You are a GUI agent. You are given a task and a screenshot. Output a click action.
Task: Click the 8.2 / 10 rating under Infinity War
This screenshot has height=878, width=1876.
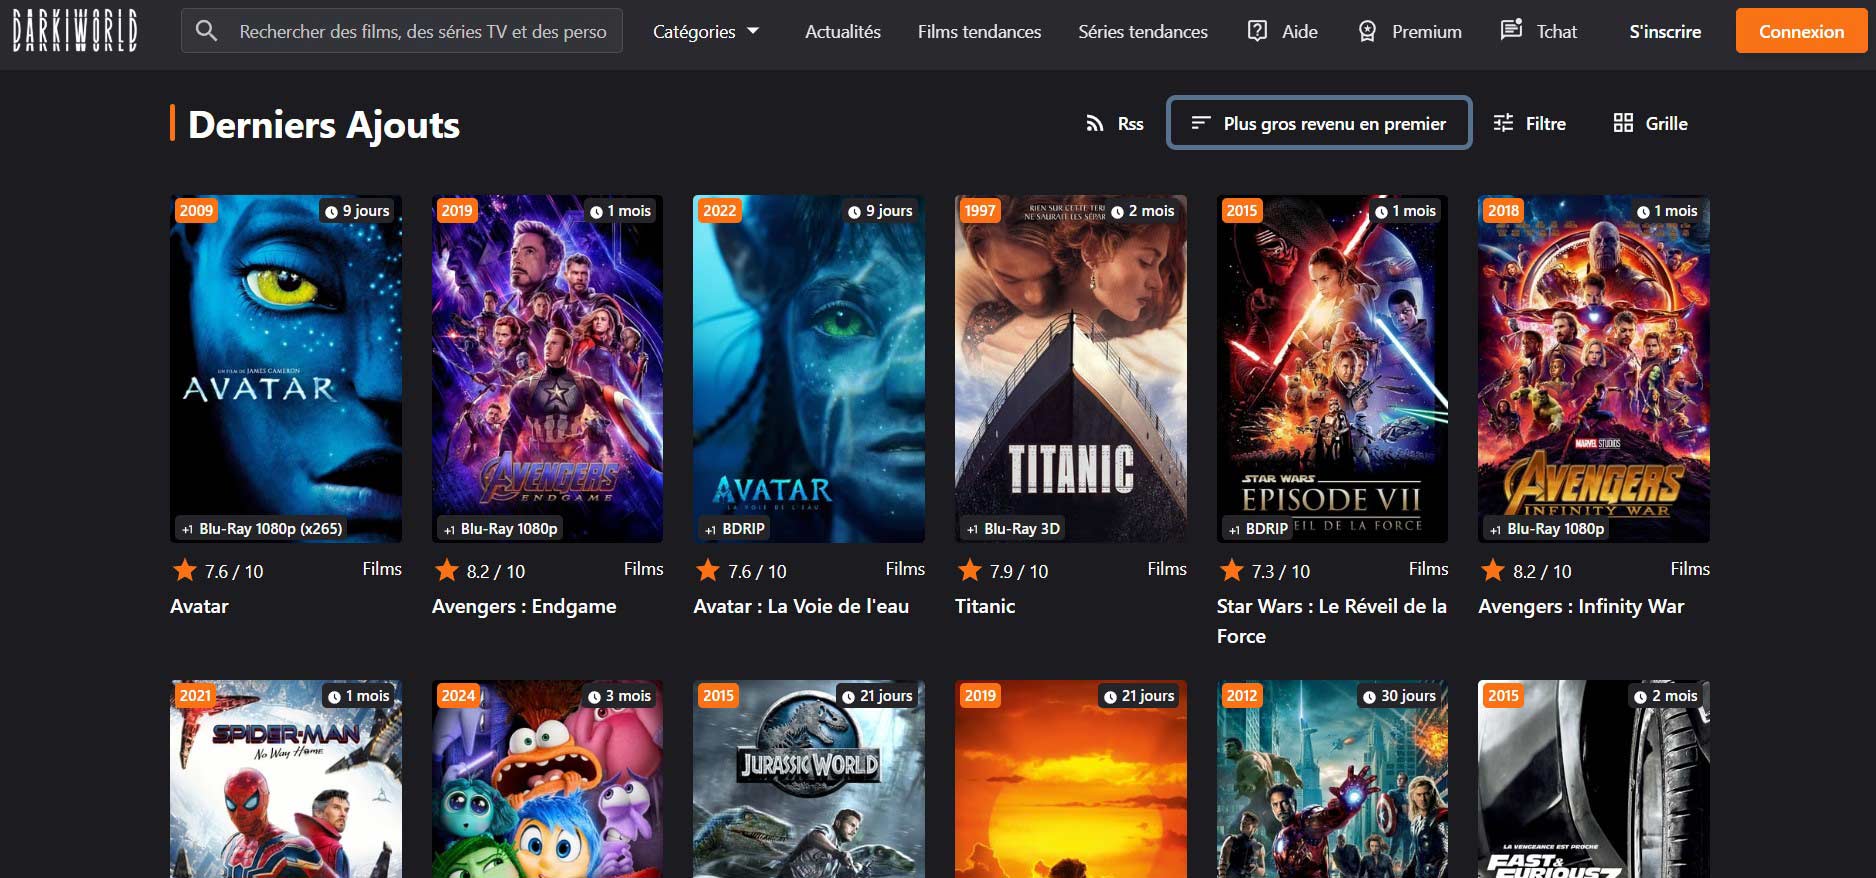tap(1542, 571)
